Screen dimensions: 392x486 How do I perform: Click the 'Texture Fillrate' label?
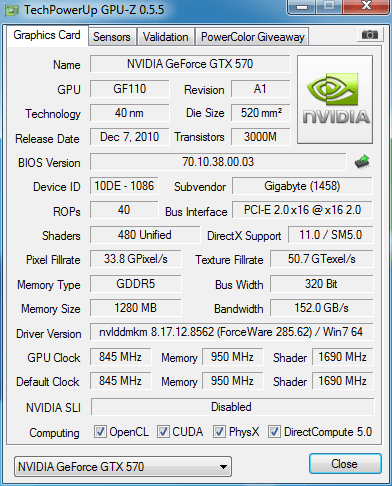(x=229, y=260)
